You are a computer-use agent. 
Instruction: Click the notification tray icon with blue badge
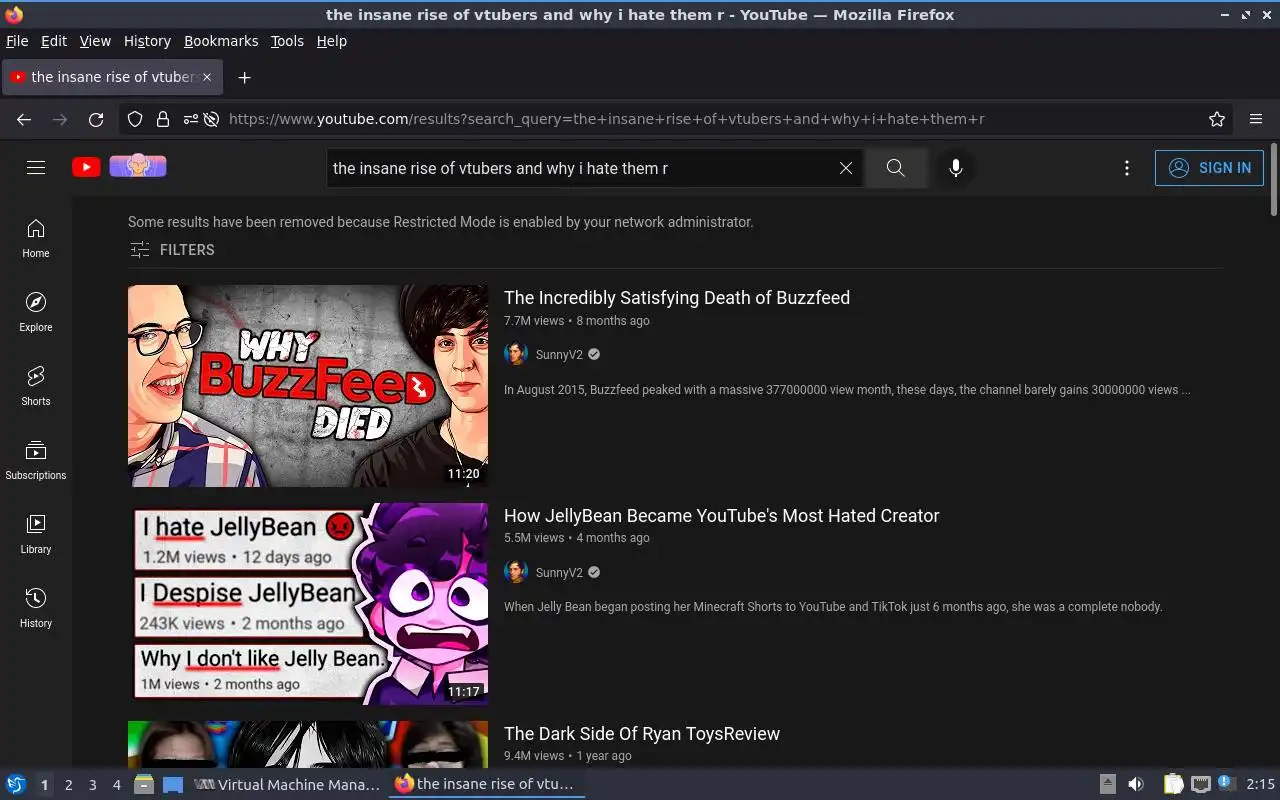1227,785
